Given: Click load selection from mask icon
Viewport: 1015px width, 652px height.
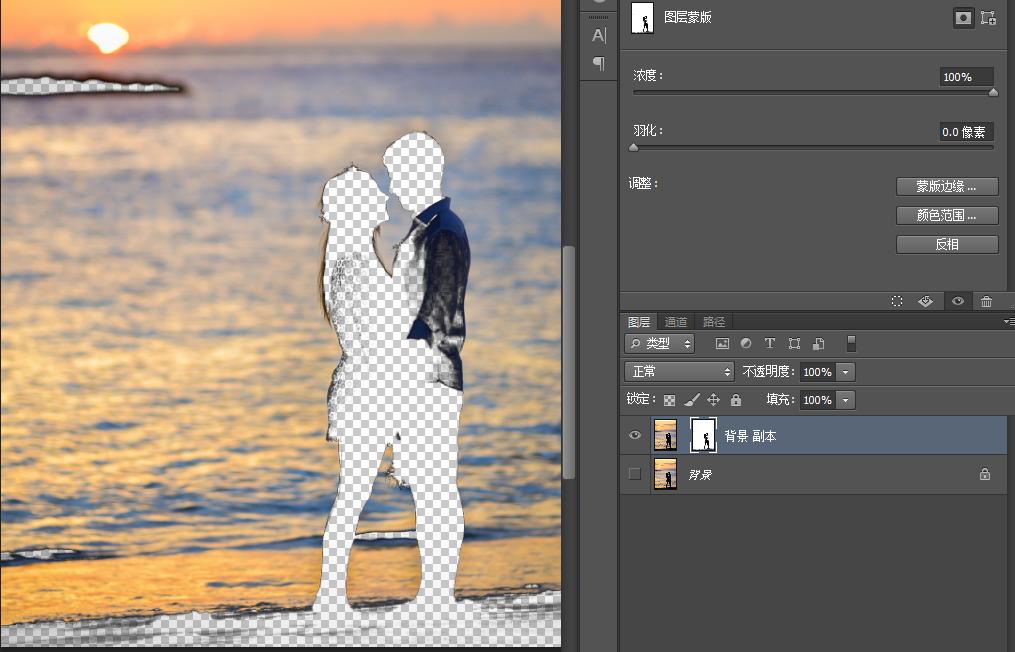Looking at the screenshot, I should (x=897, y=301).
